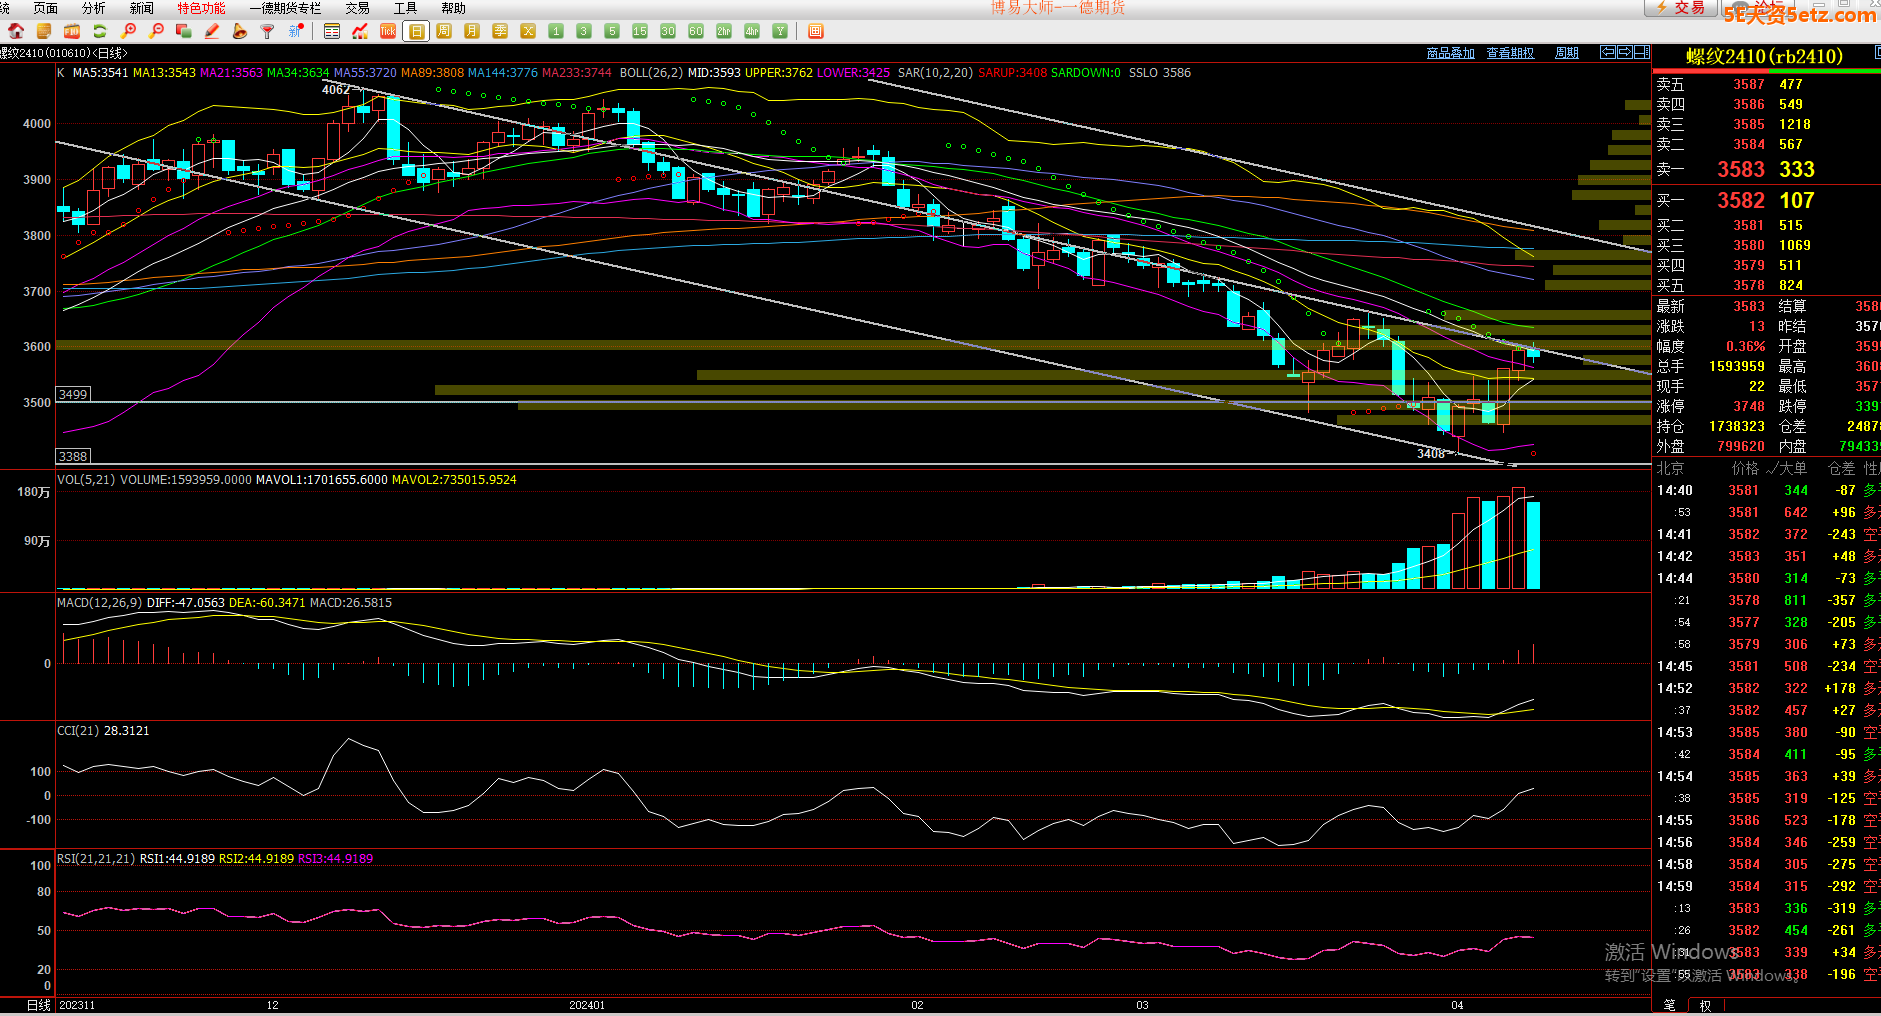Open the 特色功能 menu
1881x1016 pixels.
pyautogui.click(x=201, y=8)
